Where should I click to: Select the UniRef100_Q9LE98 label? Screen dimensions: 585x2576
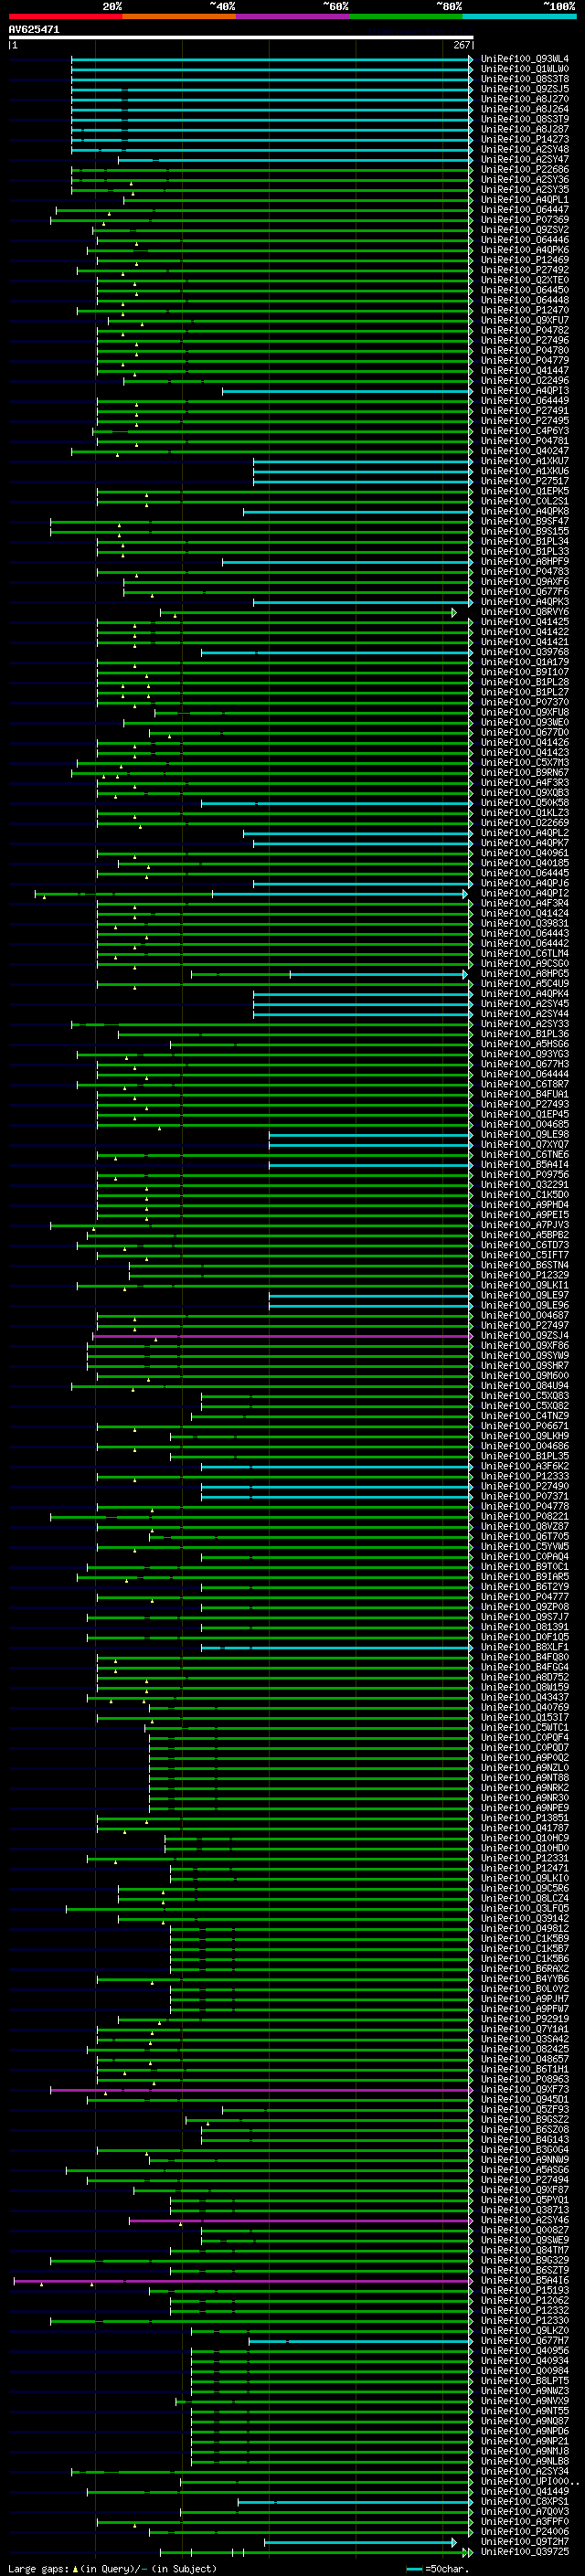(525, 1134)
